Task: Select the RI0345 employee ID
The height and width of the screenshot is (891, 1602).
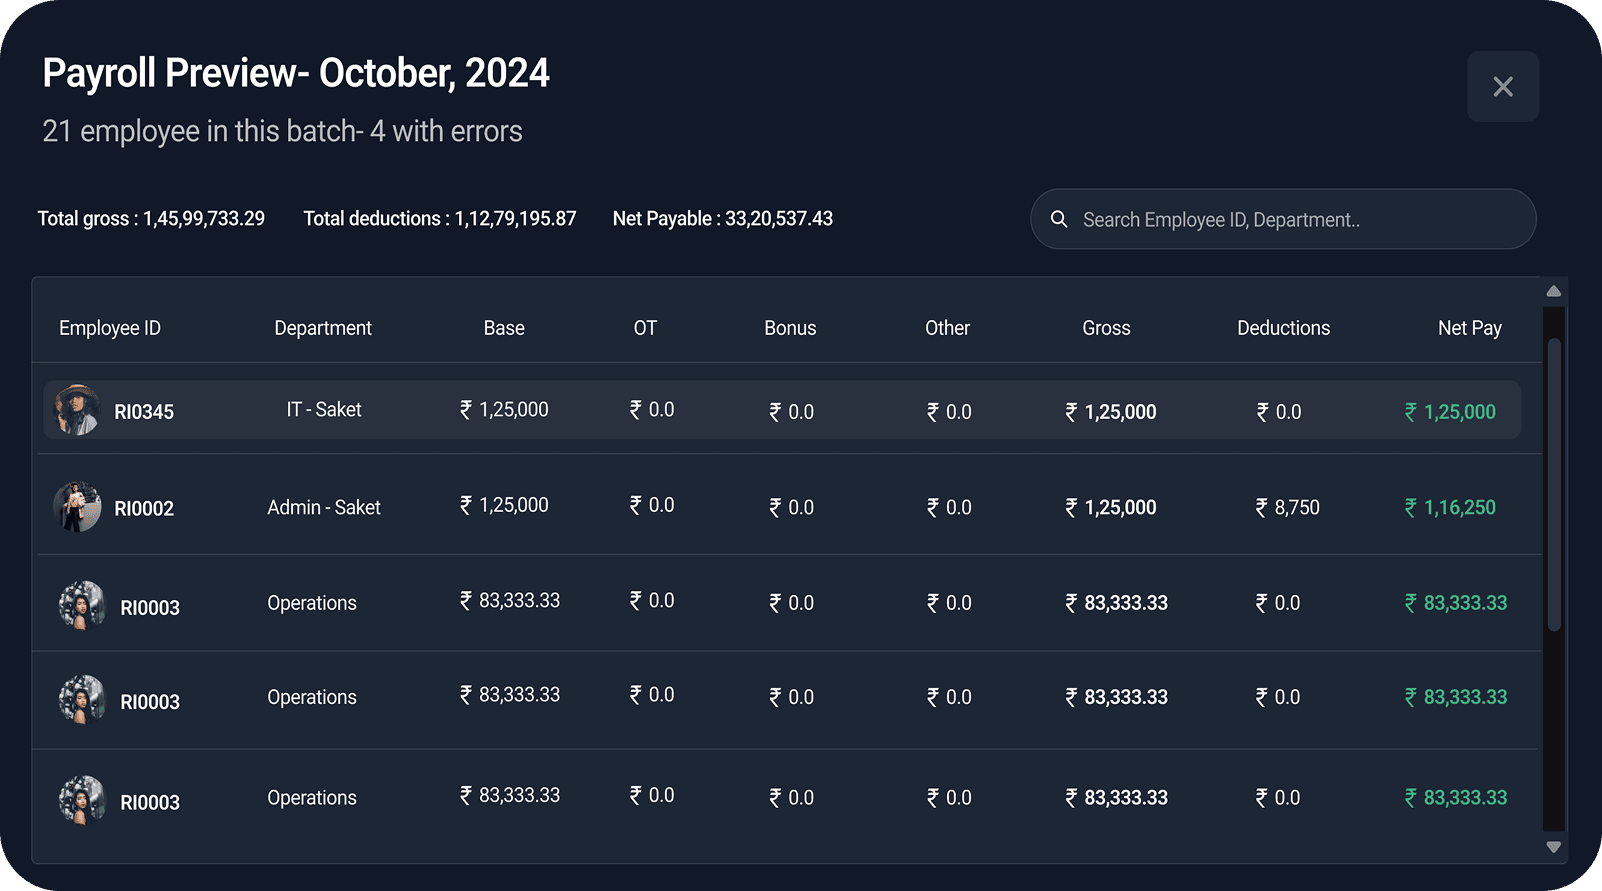Action: coord(144,412)
